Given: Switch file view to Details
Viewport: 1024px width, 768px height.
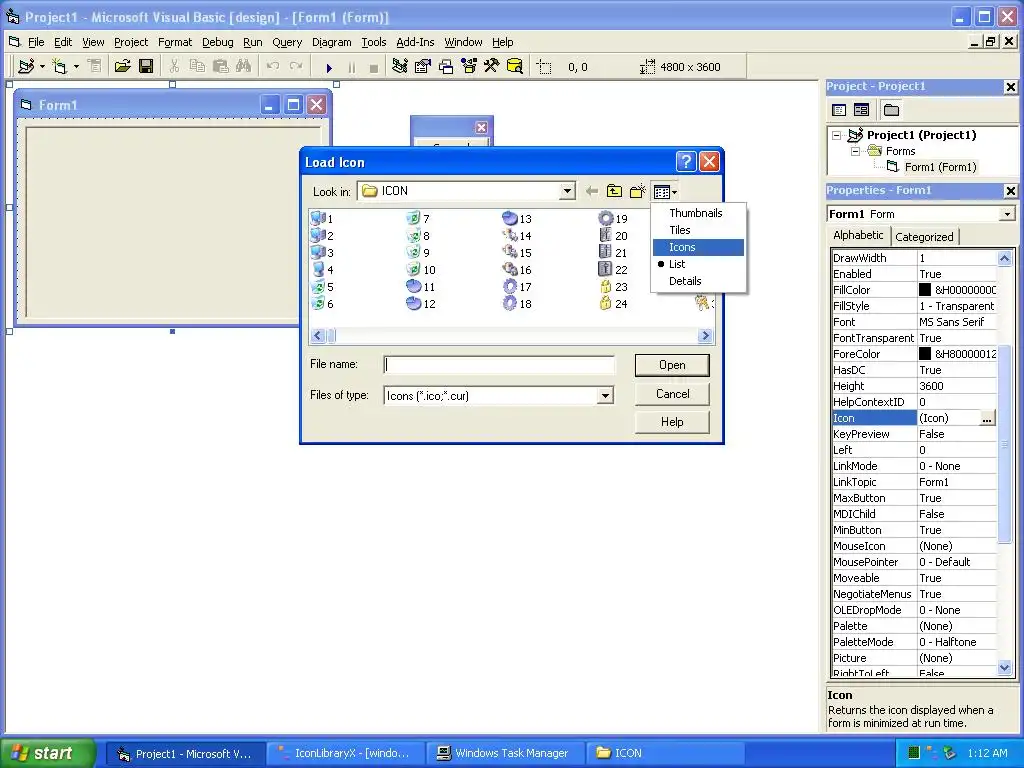Looking at the screenshot, I should pos(685,281).
